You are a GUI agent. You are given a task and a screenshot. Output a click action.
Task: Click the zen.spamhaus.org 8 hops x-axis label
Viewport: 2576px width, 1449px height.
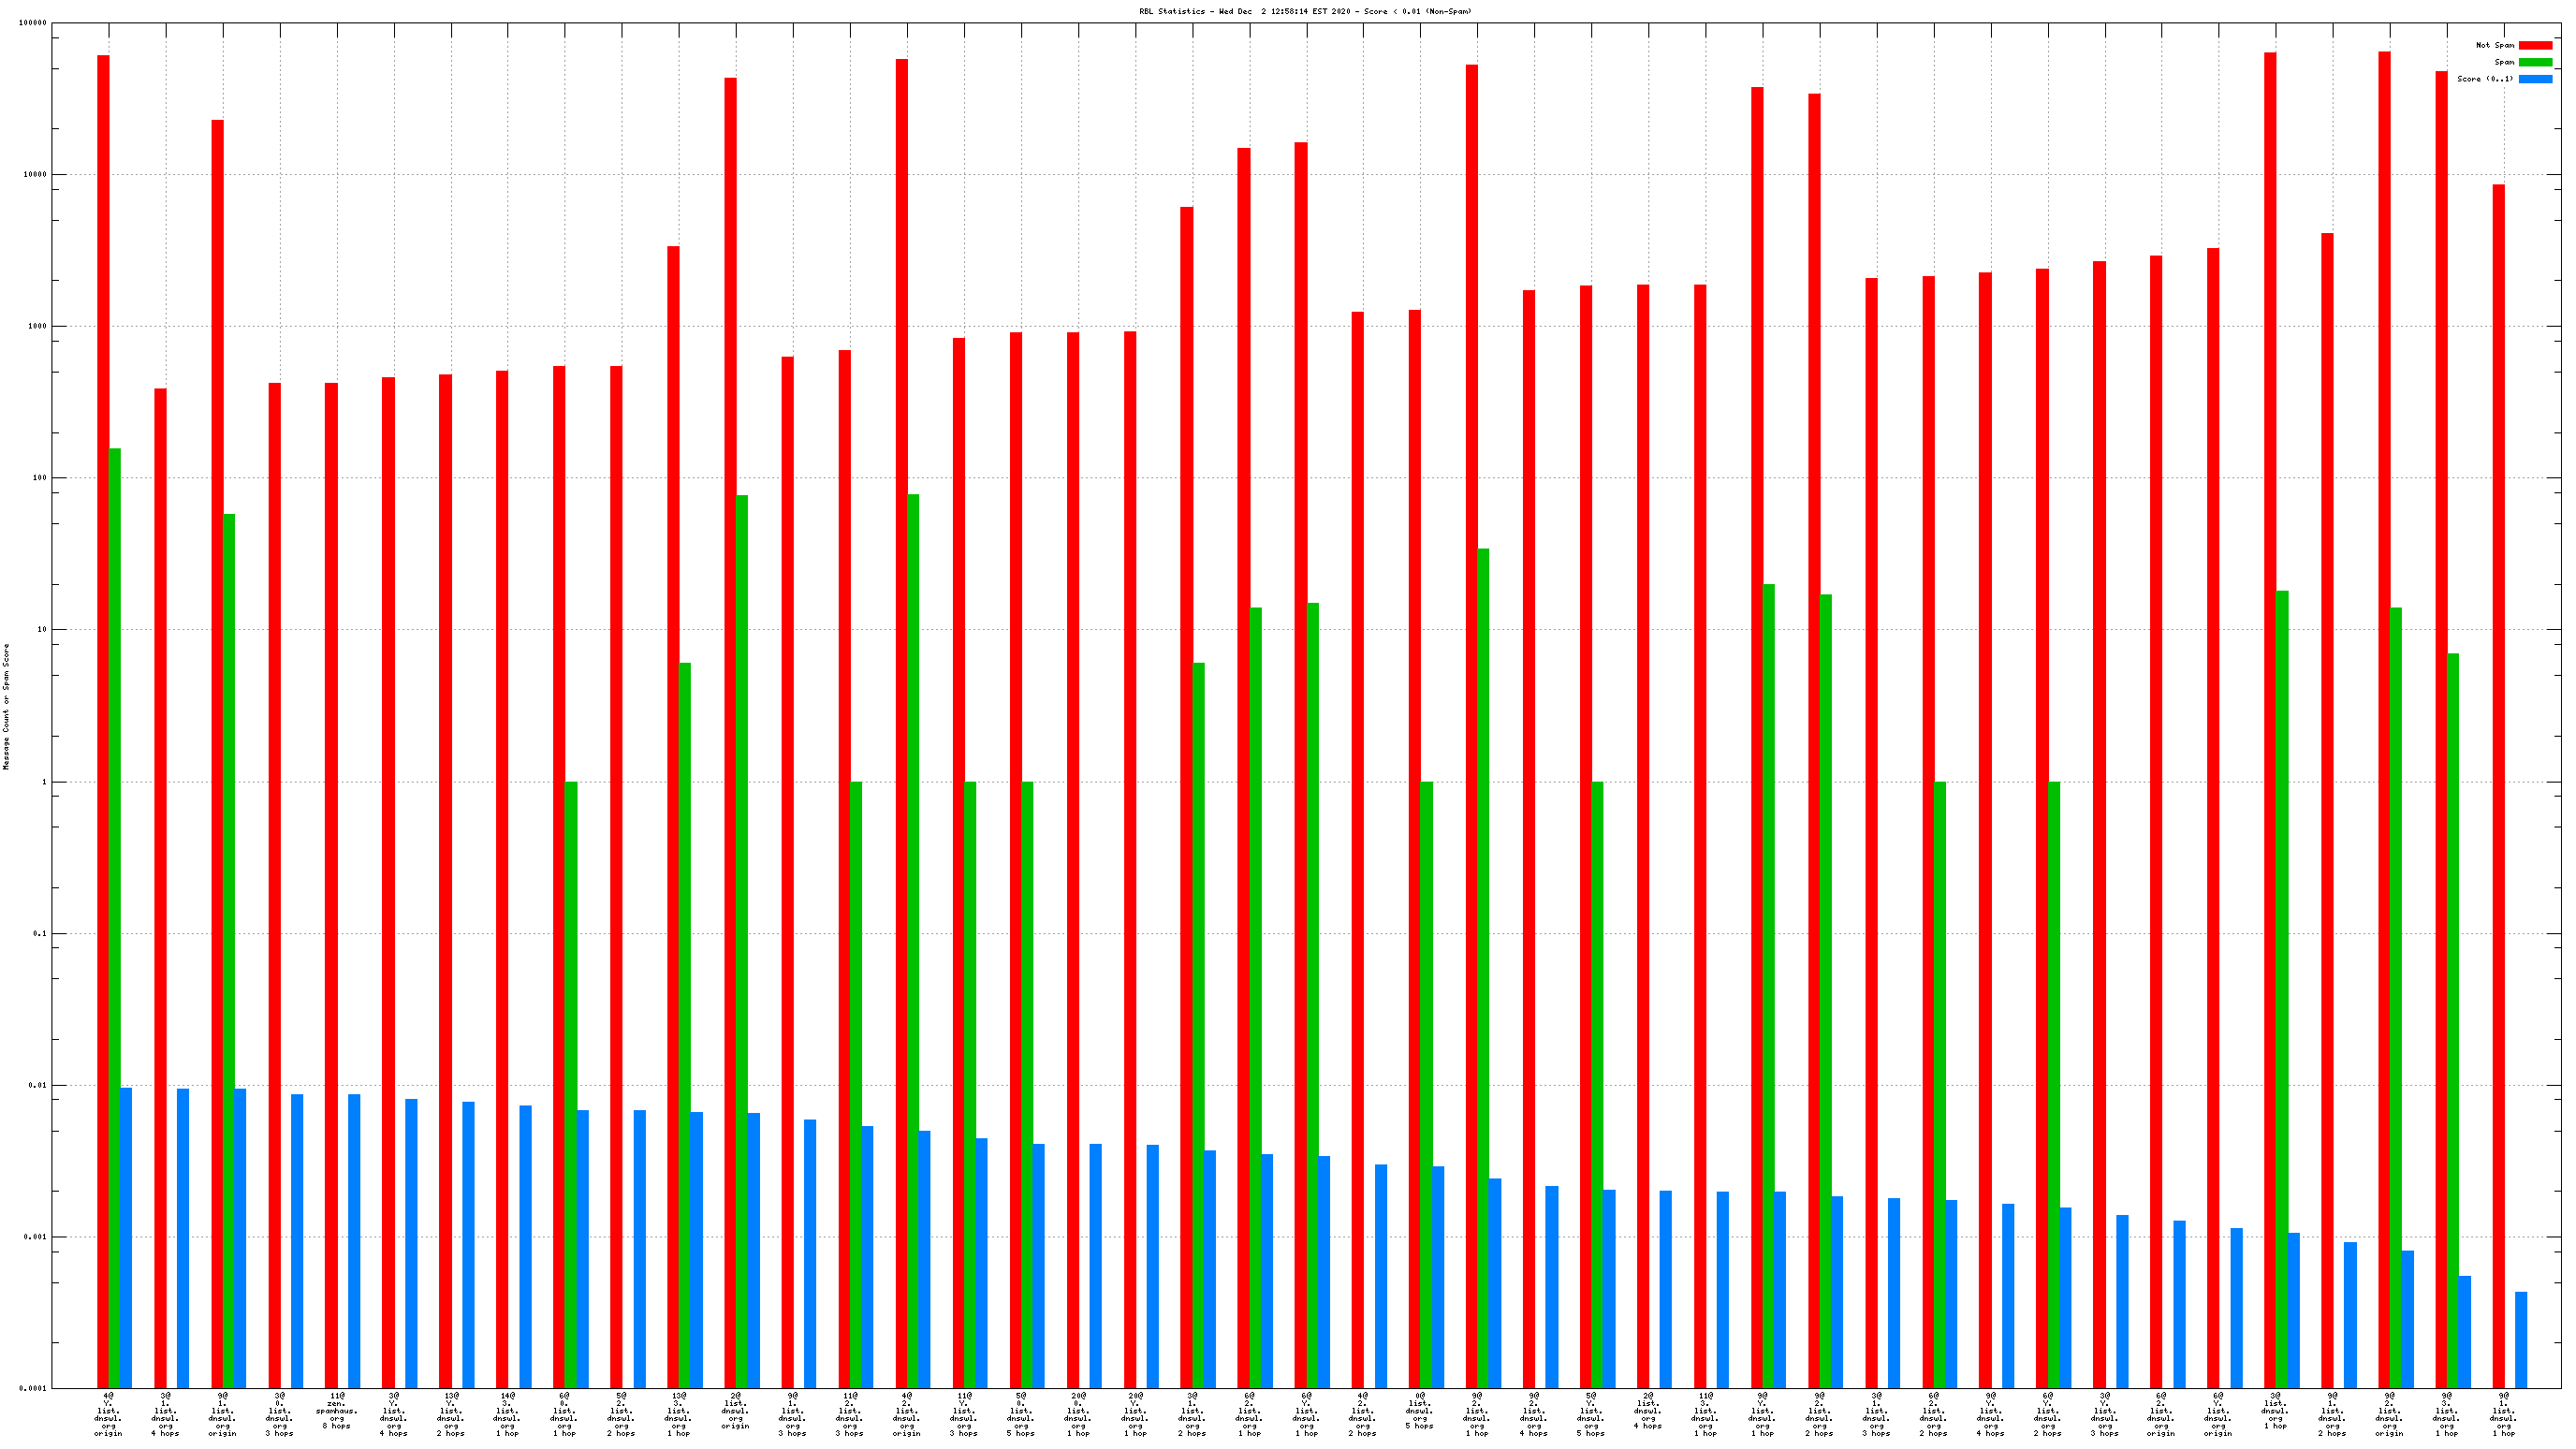[337, 1410]
